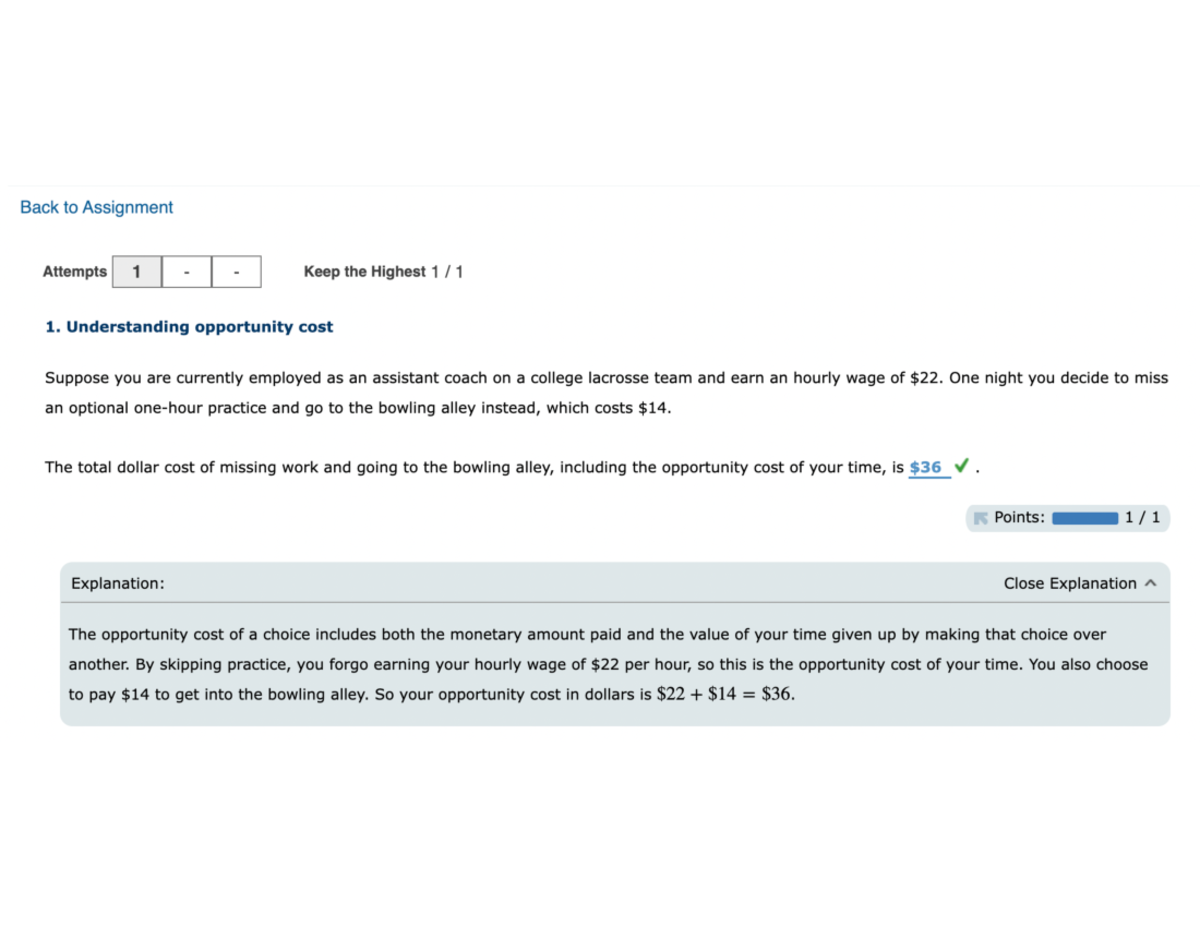
Task: Click the Keep the Highest 1 / 1 label
Action: pos(383,272)
